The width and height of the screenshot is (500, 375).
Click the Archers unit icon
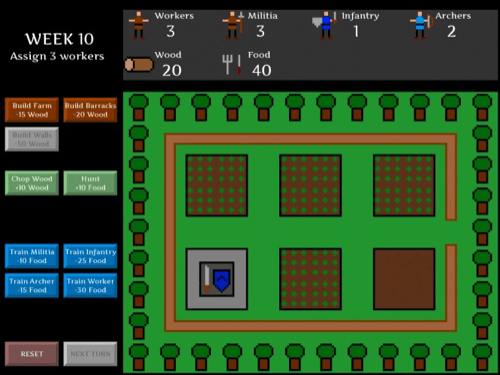click(422, 26)
